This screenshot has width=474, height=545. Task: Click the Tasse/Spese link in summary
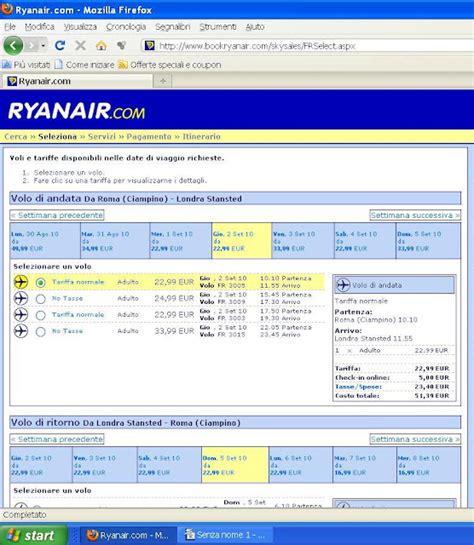[x=358, y=387]
